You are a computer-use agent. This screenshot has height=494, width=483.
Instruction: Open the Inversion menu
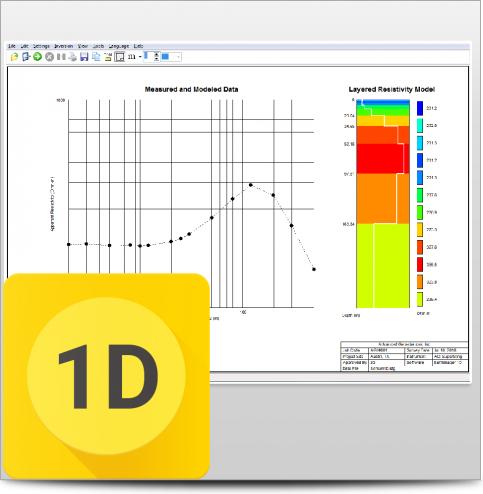point(63,46)
